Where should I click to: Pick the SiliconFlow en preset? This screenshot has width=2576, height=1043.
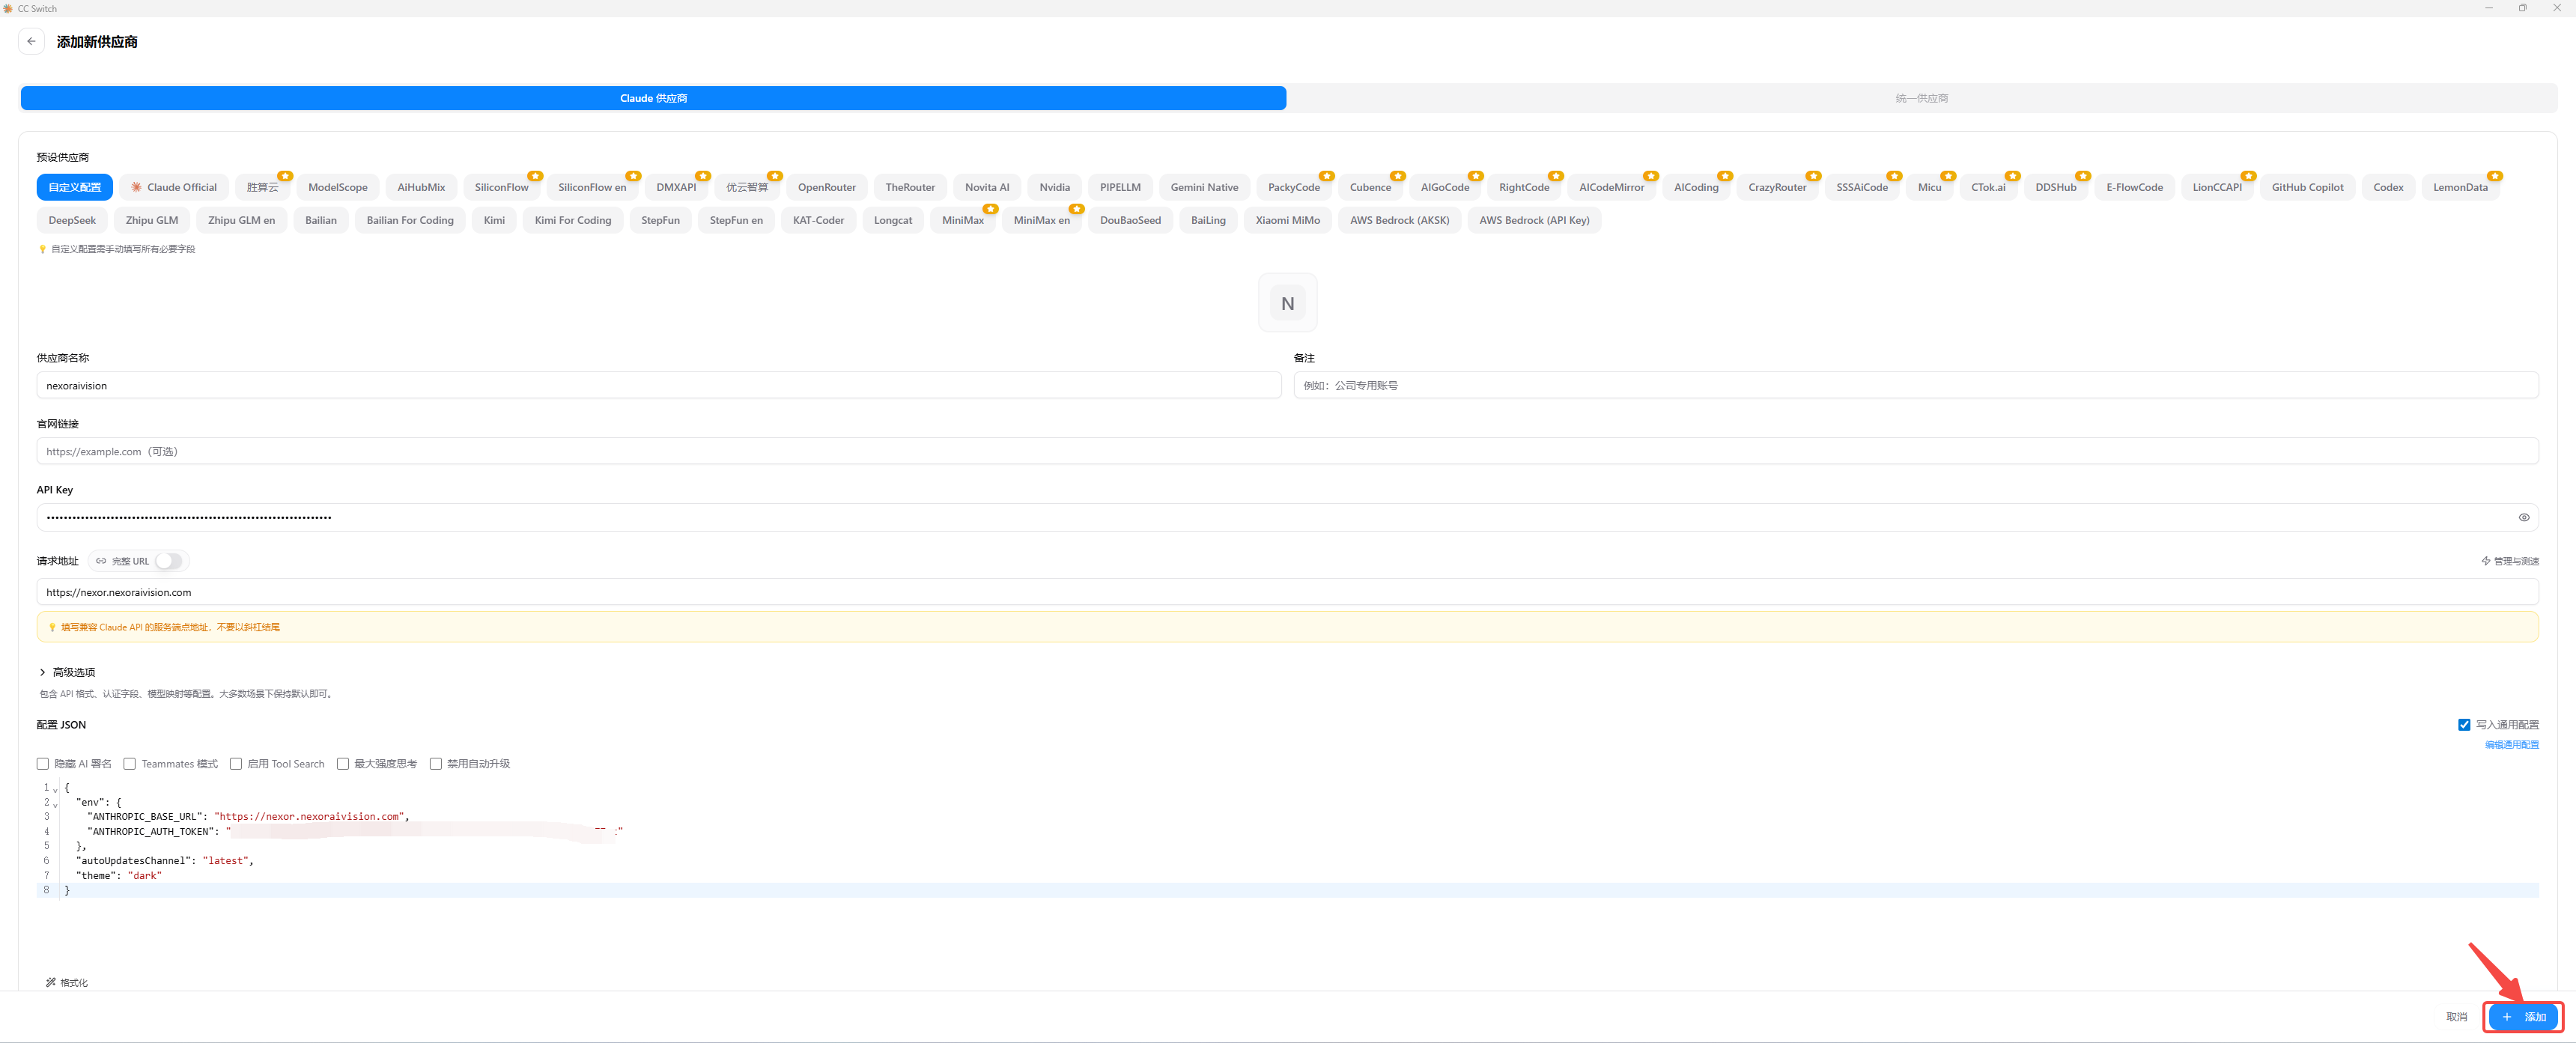[x=592, y=187]
